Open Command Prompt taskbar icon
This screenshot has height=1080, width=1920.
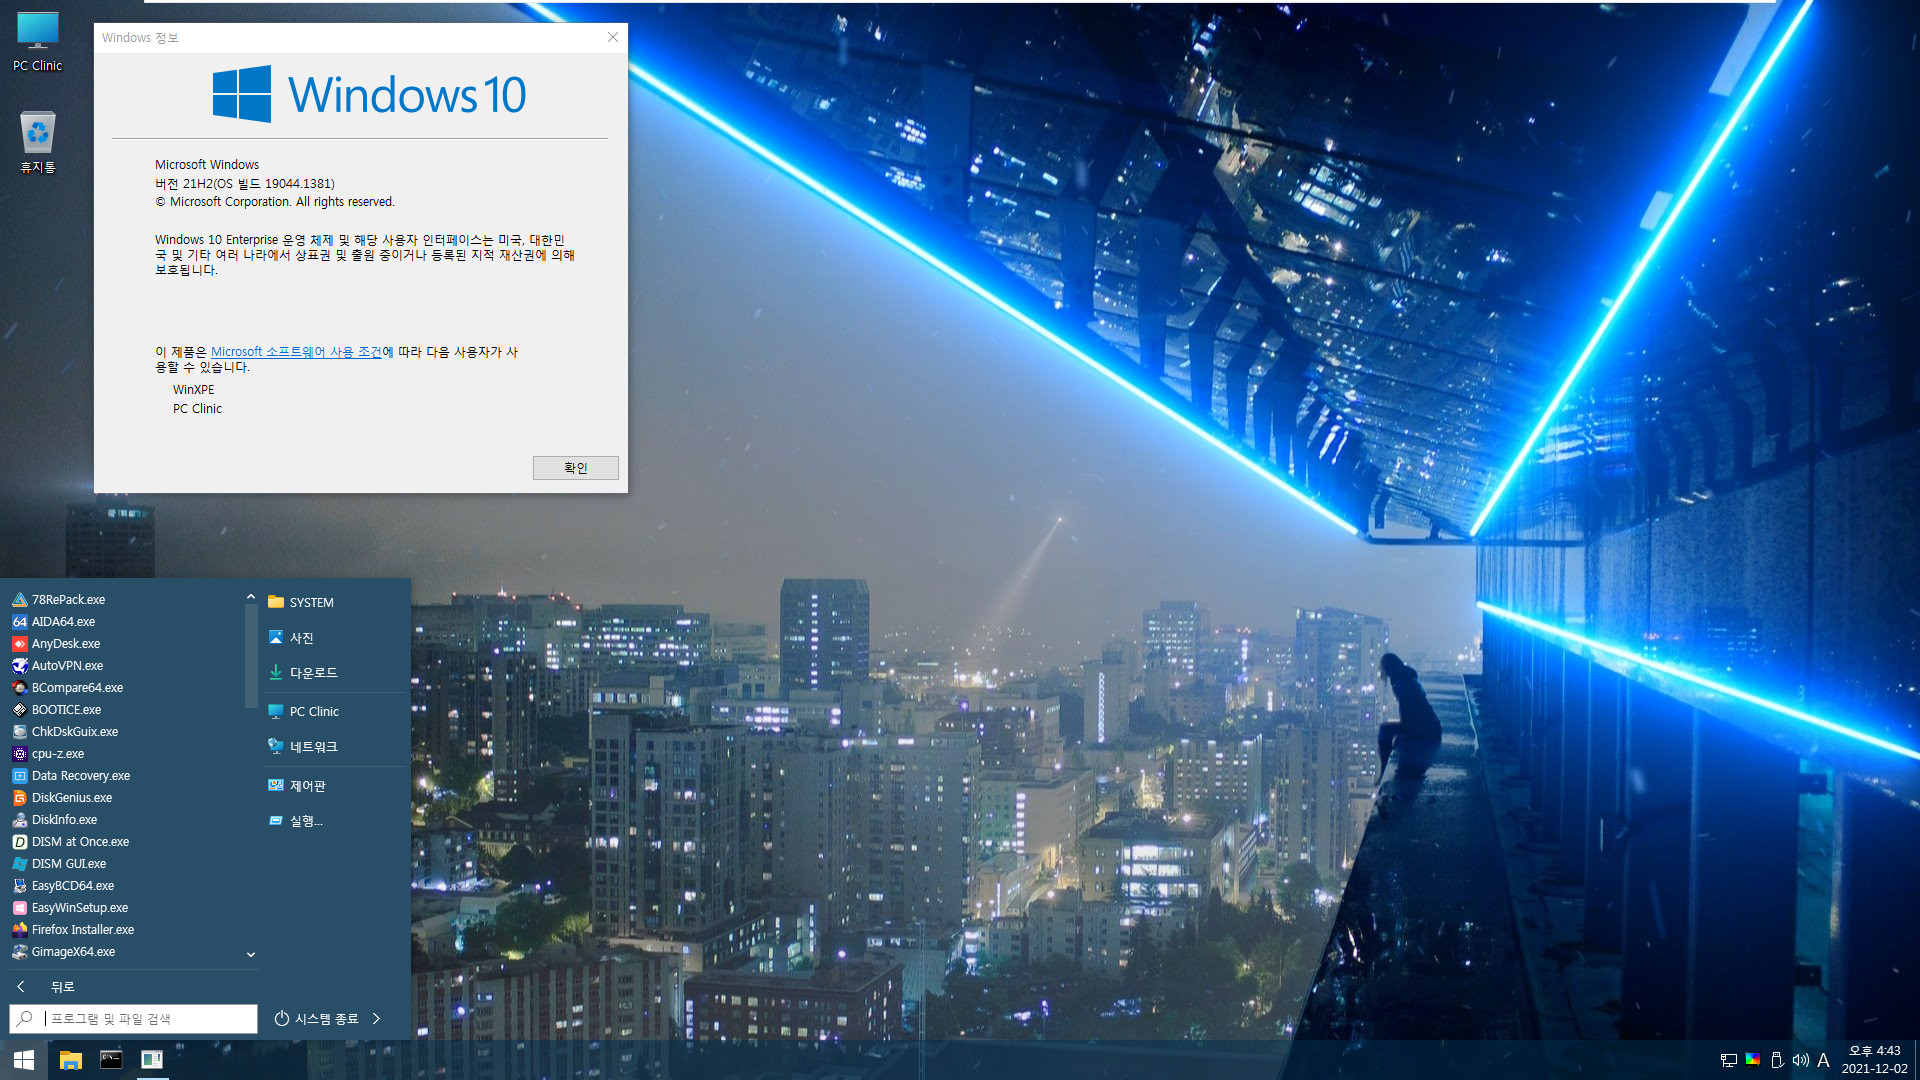(x=111, y=1060)
